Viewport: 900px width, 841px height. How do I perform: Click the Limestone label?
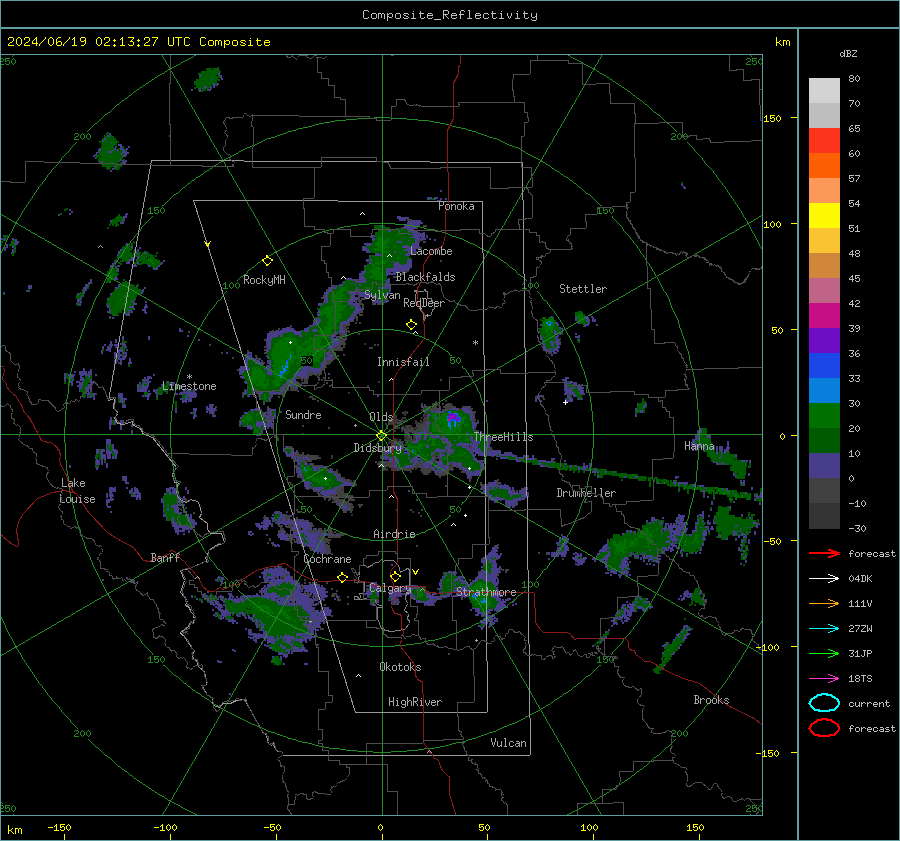pyautogui.click(x=189, y=386)
